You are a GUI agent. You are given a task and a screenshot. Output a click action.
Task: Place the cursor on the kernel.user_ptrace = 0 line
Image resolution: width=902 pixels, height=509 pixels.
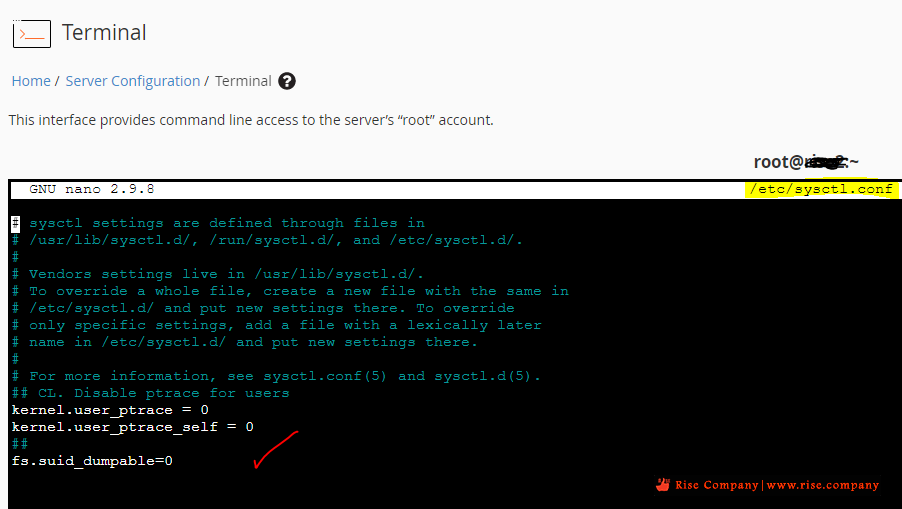coord(110,410)
